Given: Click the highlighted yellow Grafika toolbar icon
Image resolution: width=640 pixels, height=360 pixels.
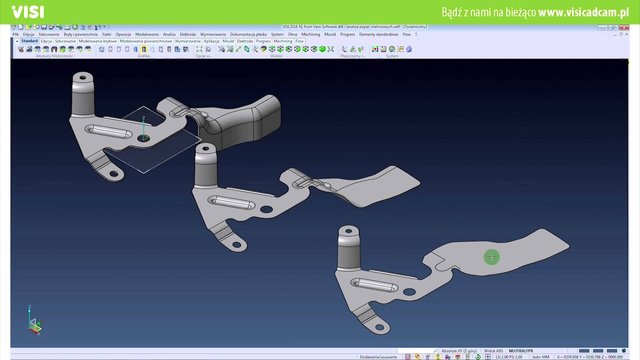Looking at the screenshot, I should [144, 49].
